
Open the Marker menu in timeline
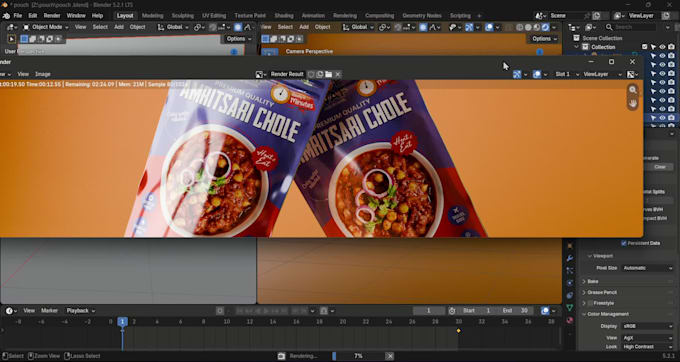[49, 310]
